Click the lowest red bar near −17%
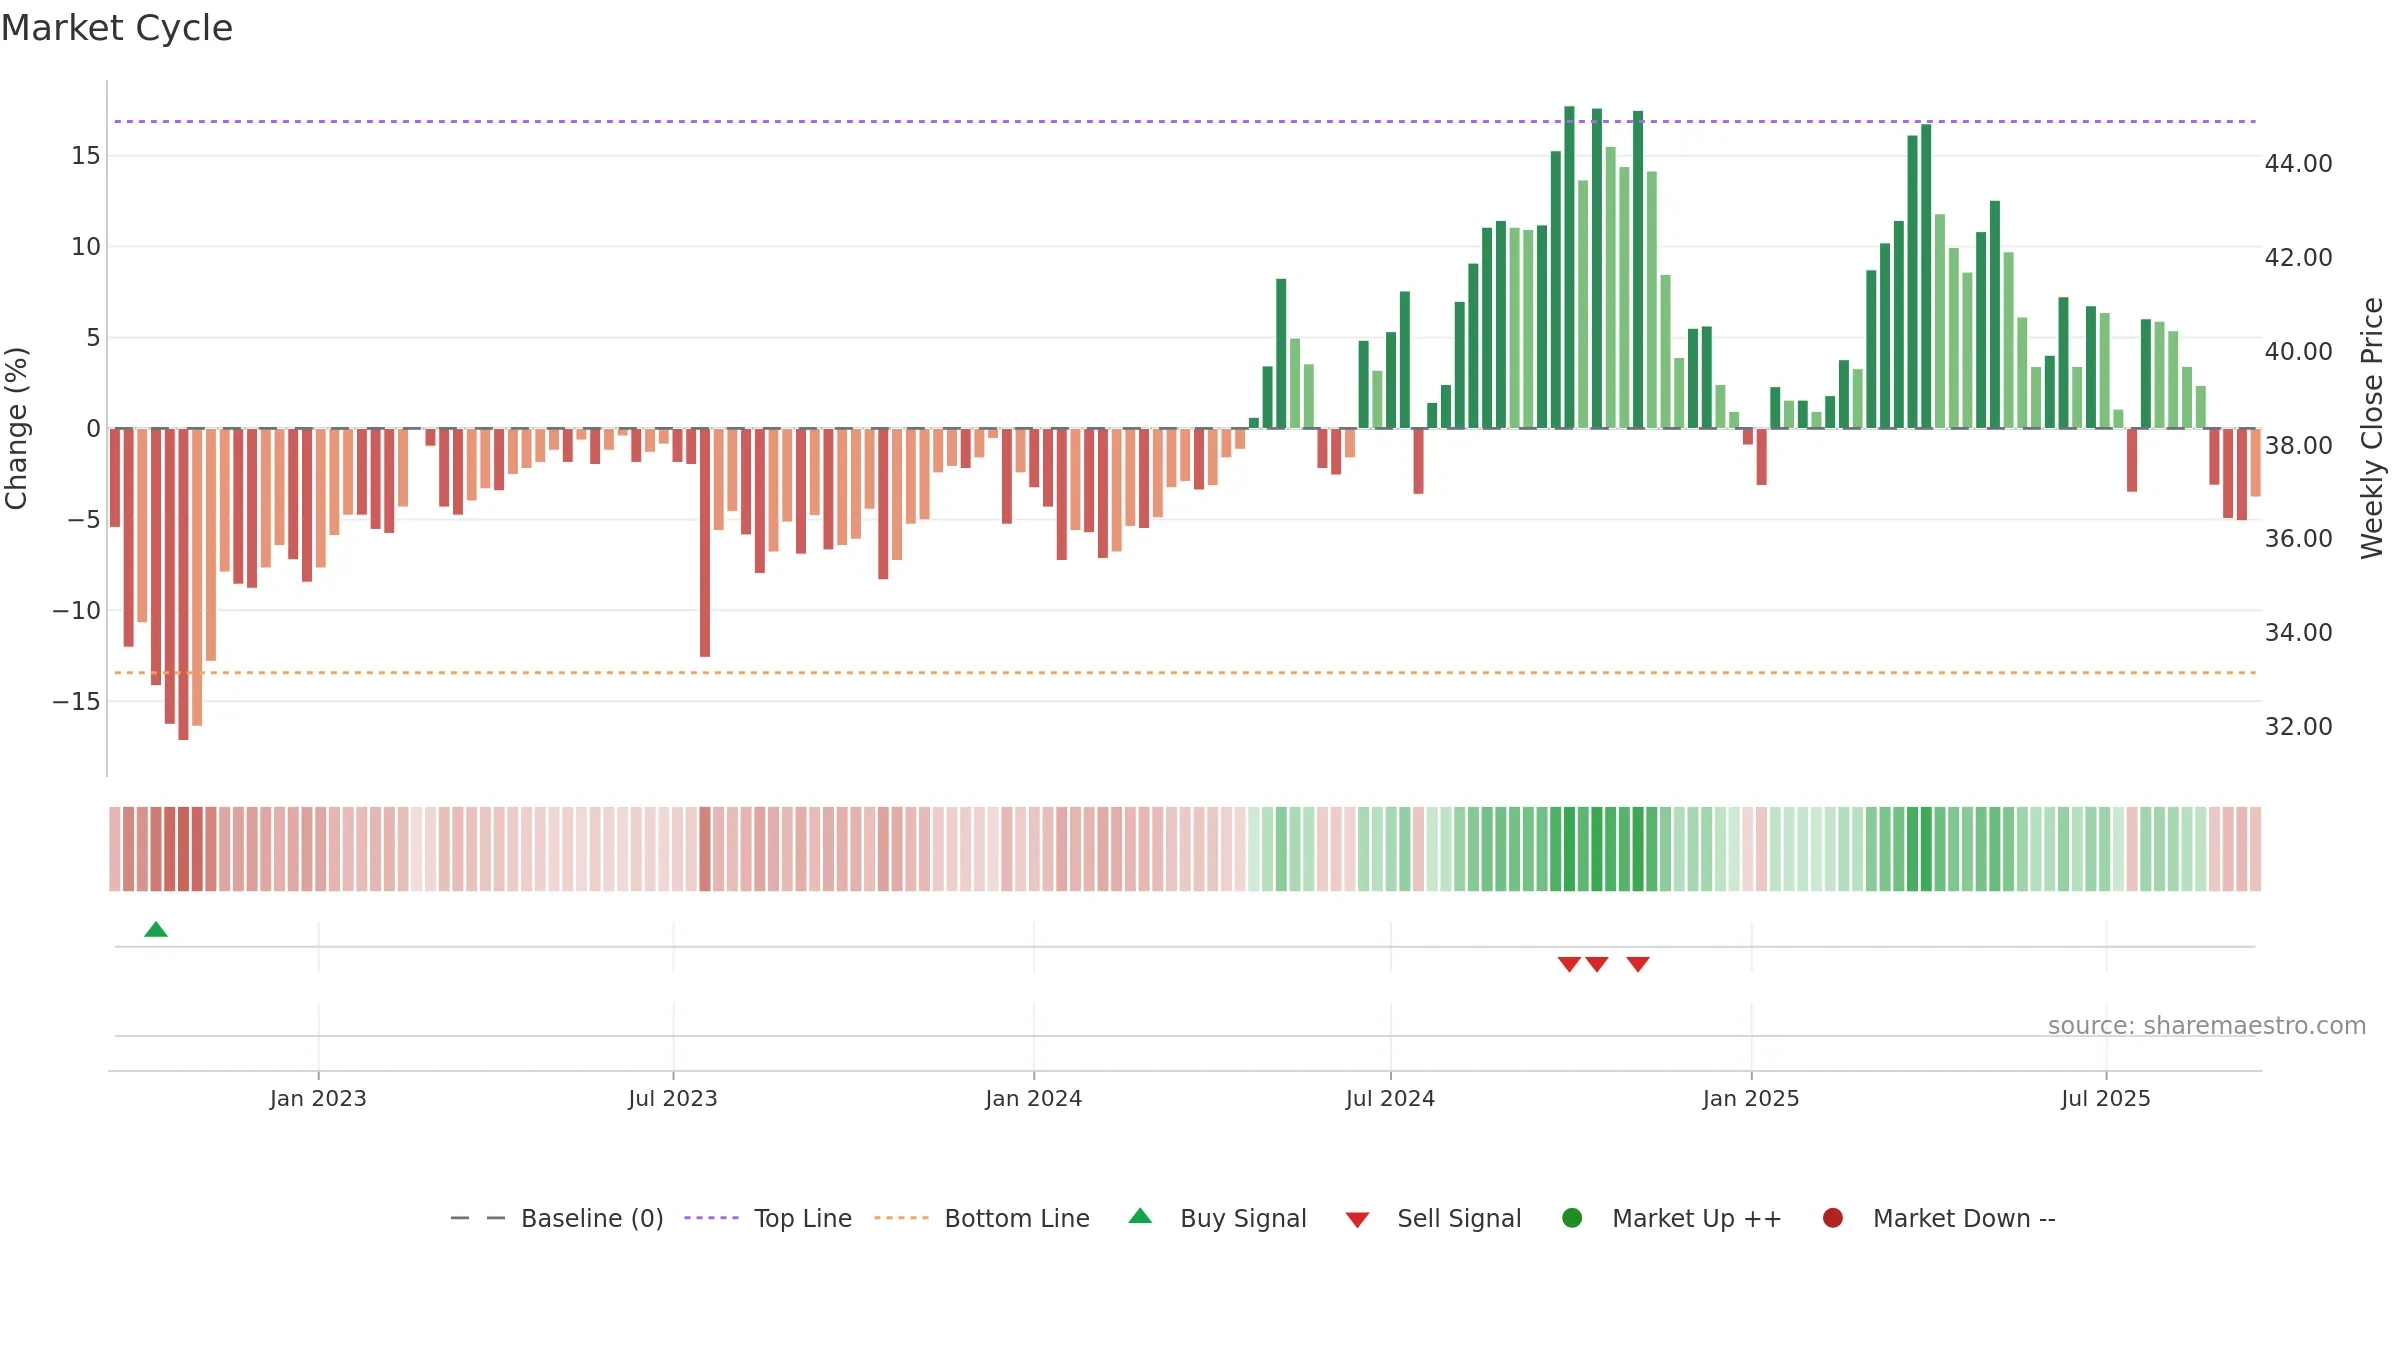 (x=183, y=584)
